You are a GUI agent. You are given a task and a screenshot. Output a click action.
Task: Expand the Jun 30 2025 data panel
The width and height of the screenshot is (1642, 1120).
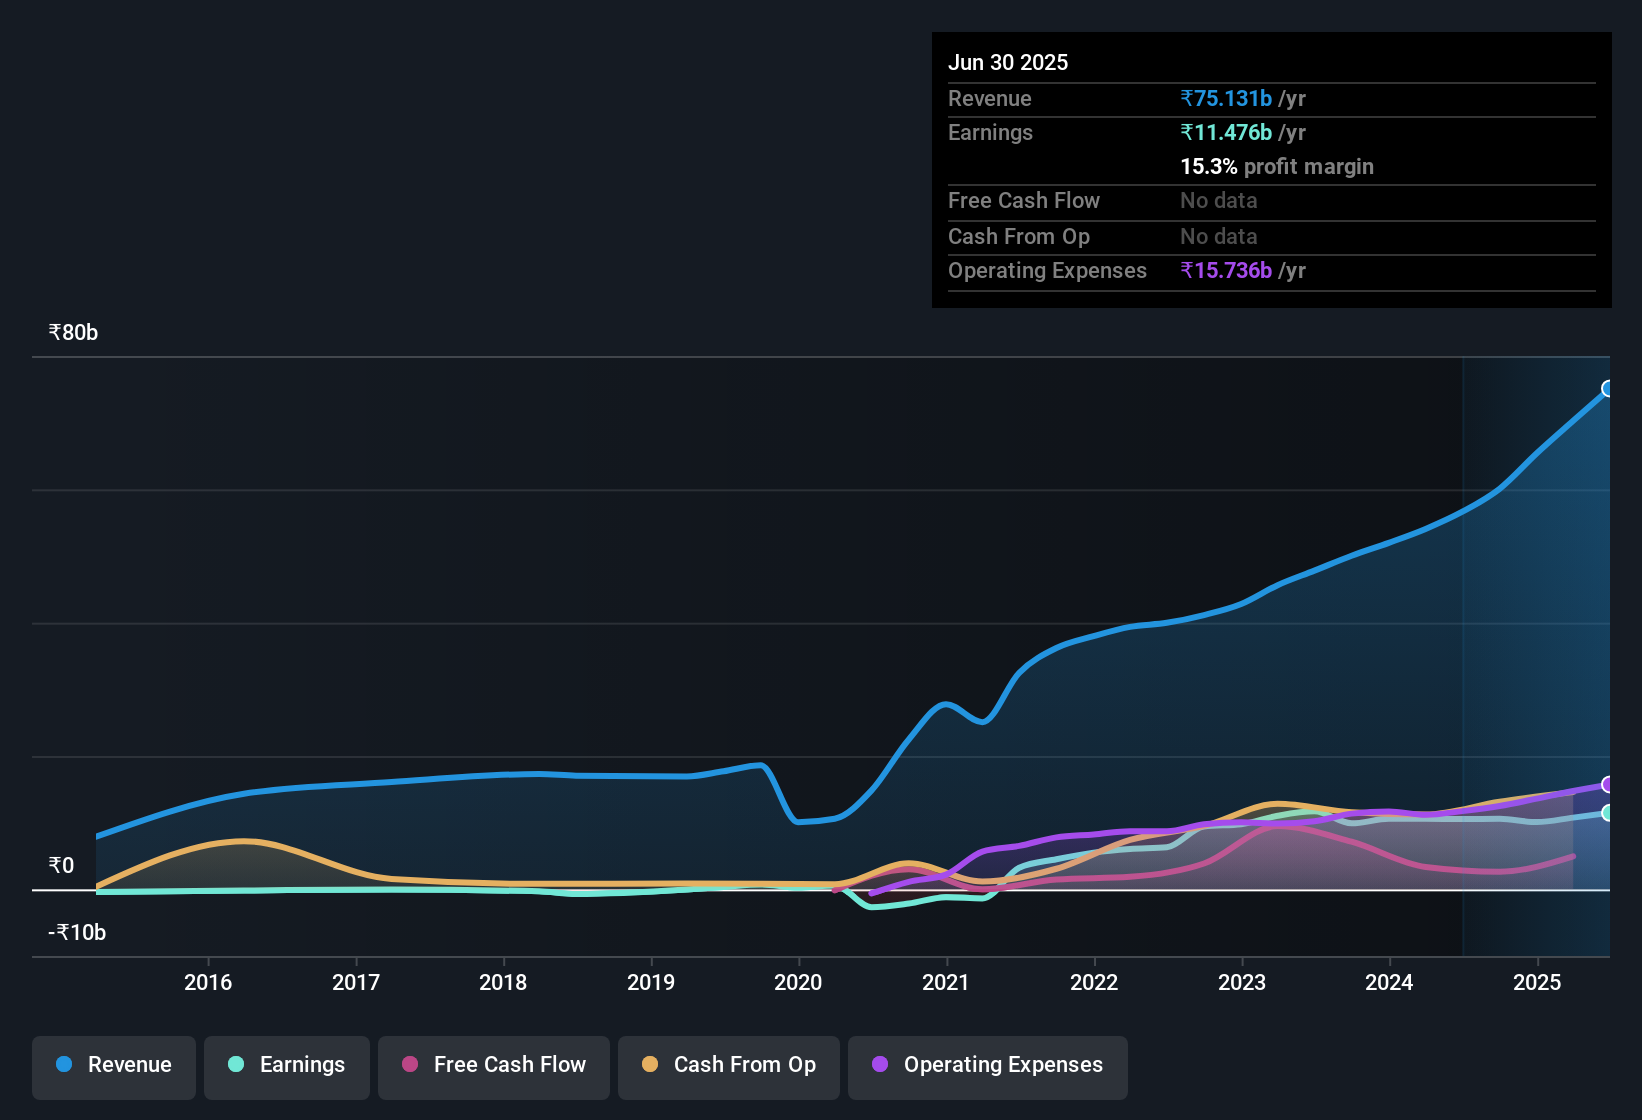(1008, 62)
